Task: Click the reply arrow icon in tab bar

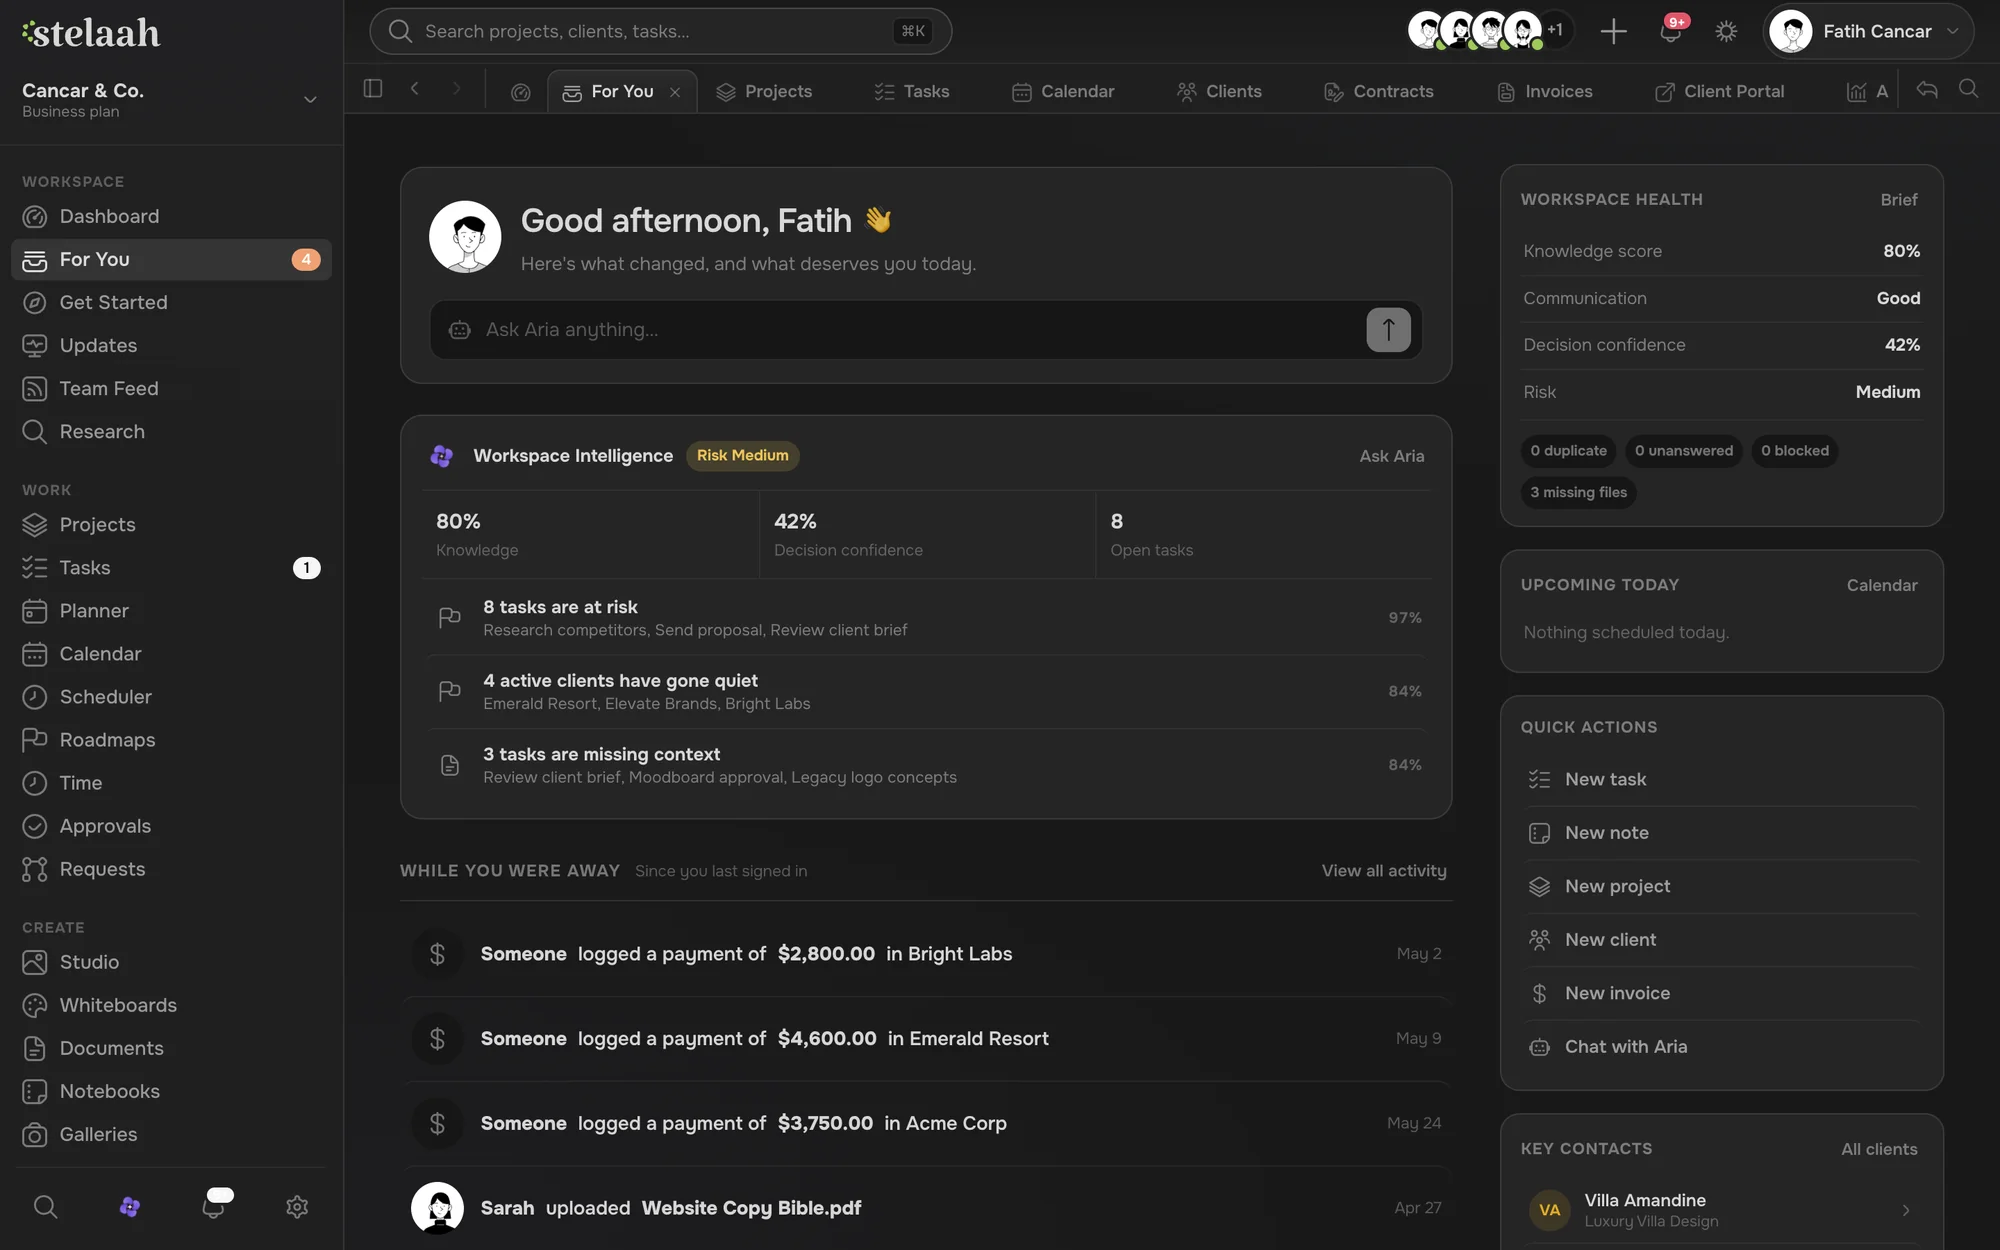Action: tap(1927, 89)
